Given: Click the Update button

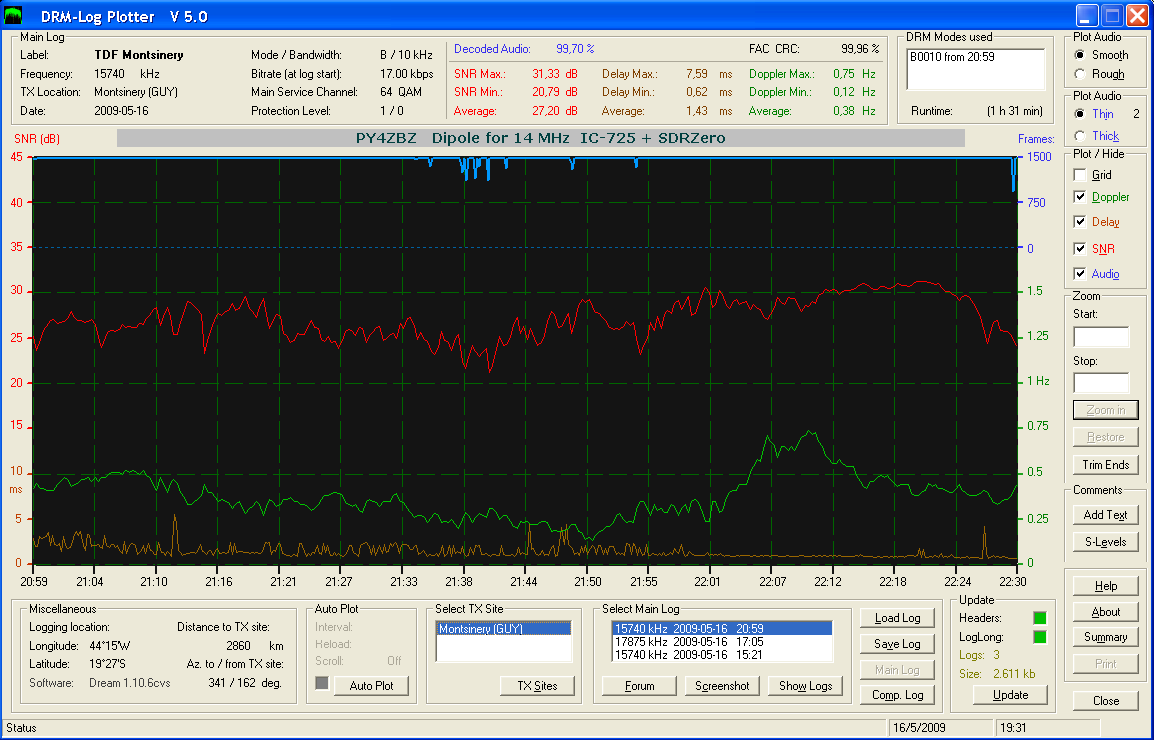Looking at the screenshot, I should [x=1008, y=694].
